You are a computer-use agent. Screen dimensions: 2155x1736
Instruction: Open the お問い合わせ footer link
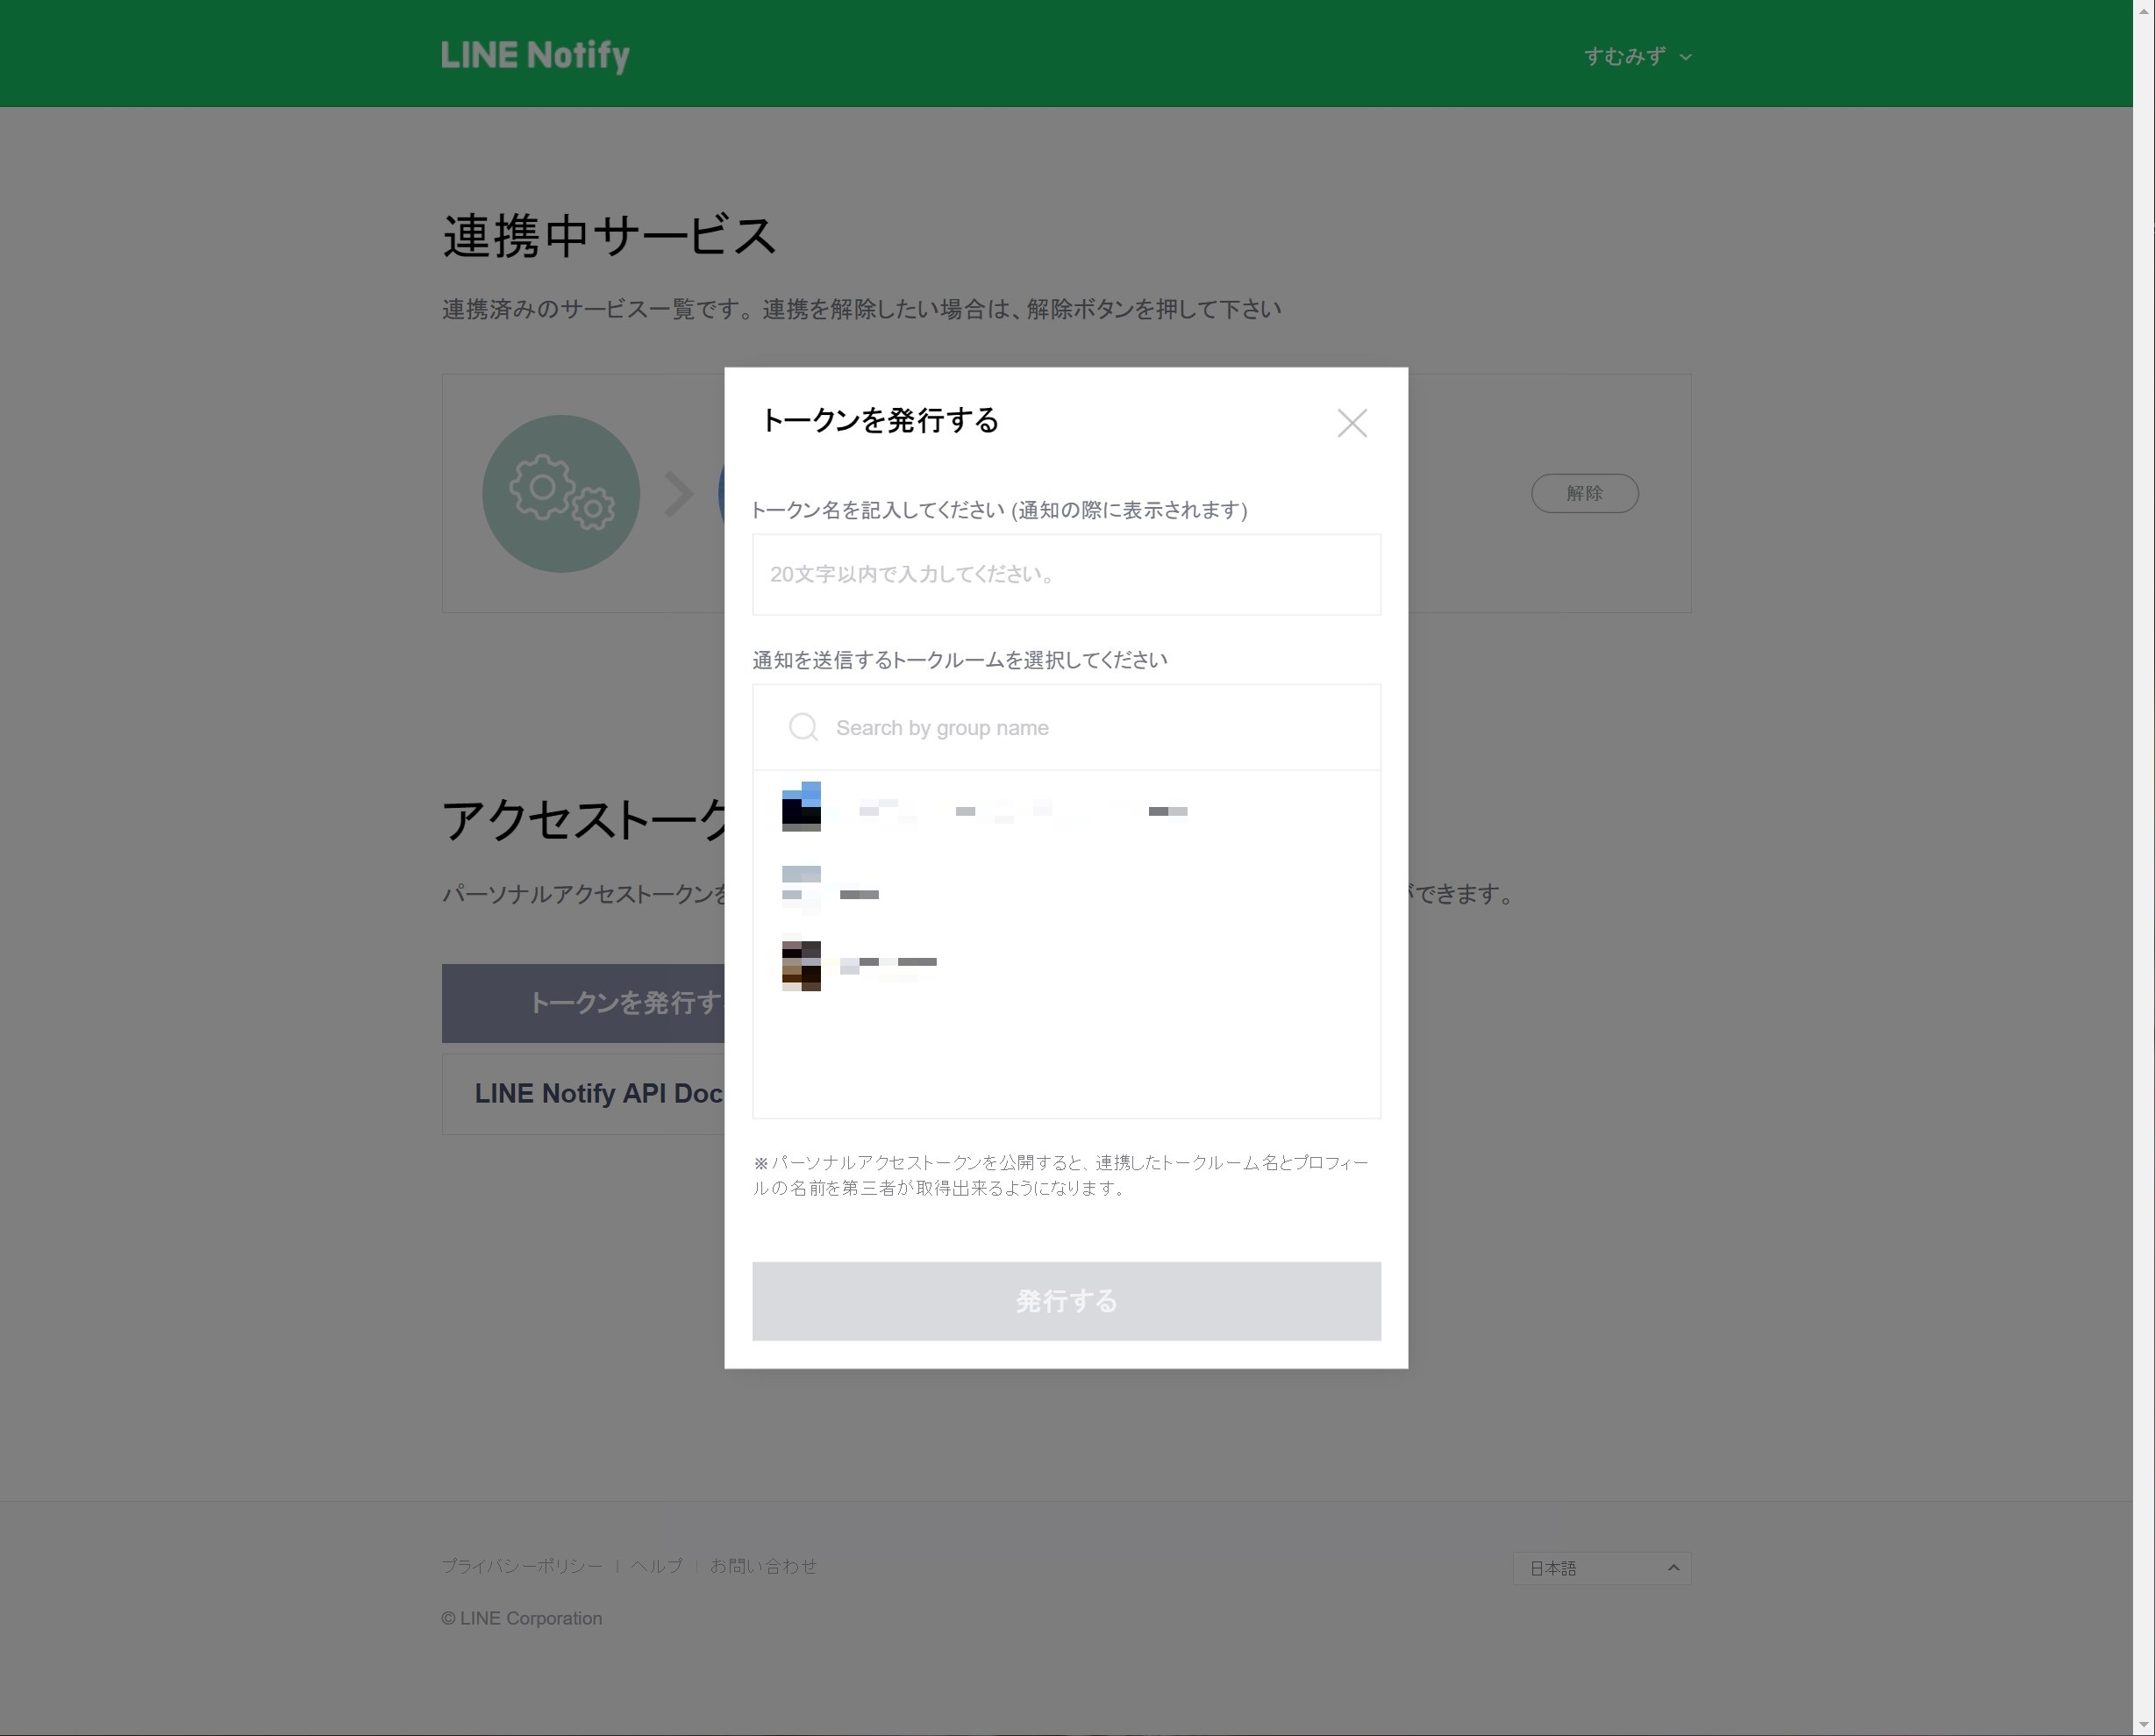pos(763,1565)
